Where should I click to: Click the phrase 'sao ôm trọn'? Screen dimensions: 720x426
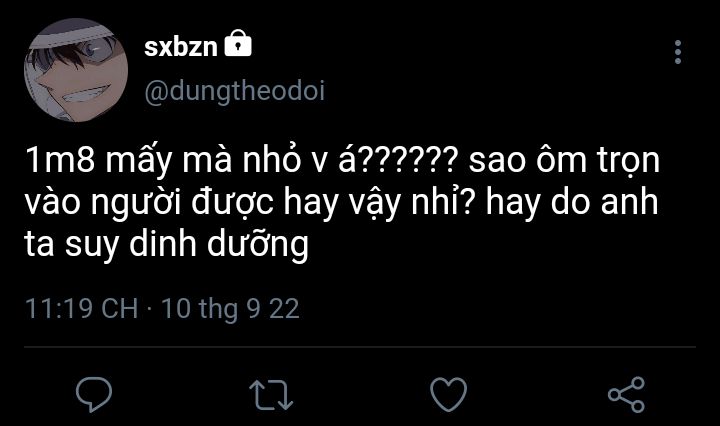pos(564,161)
